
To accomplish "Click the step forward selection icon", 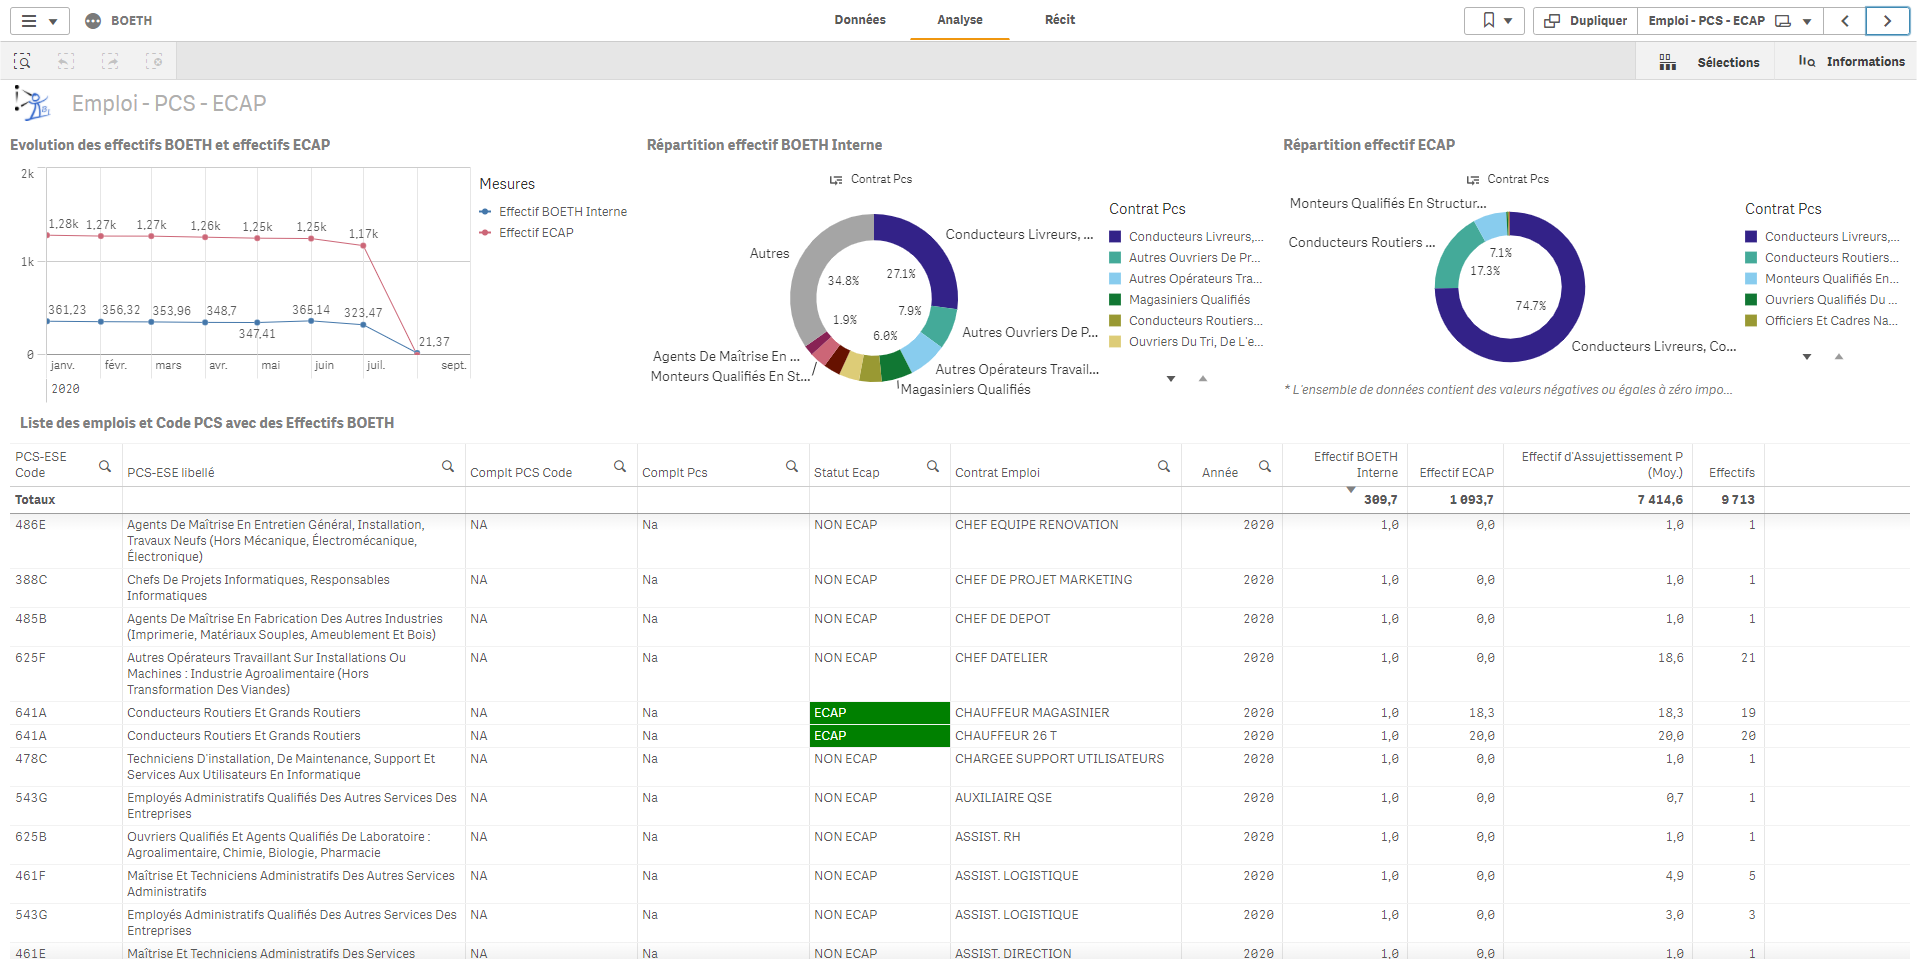I will (110, 62).
